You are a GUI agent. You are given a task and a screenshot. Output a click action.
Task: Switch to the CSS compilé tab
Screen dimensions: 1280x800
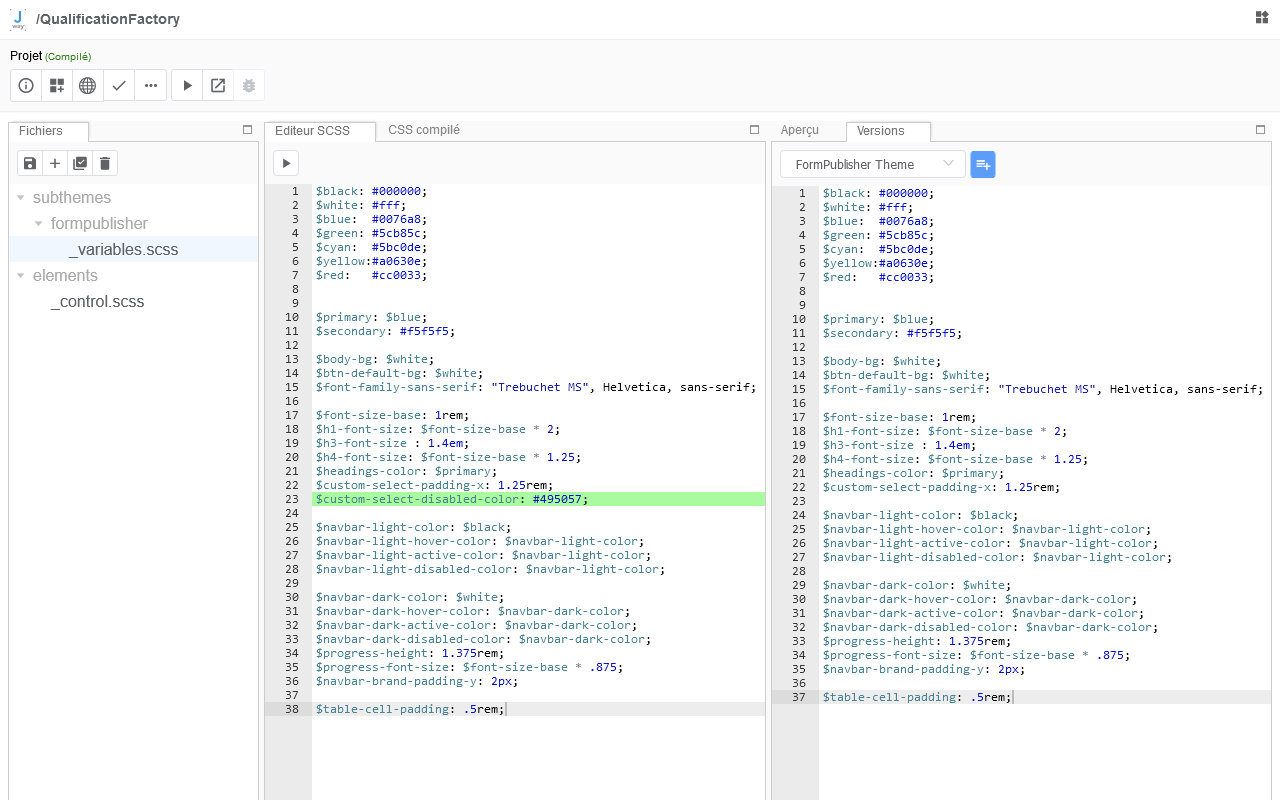(423, 129)
